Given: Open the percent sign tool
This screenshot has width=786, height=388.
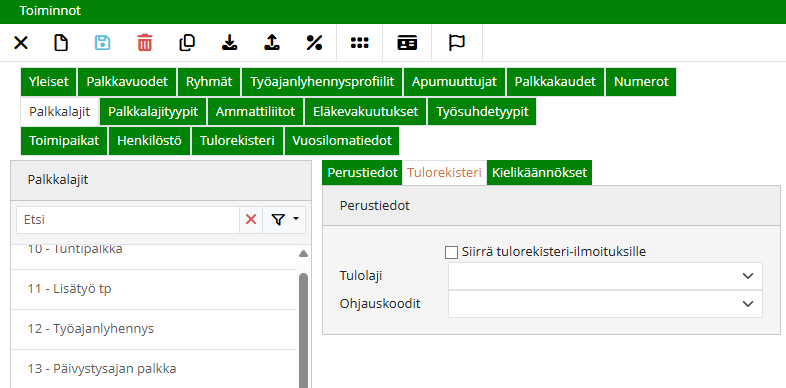Looking at the screenshot, I should 314,43.
